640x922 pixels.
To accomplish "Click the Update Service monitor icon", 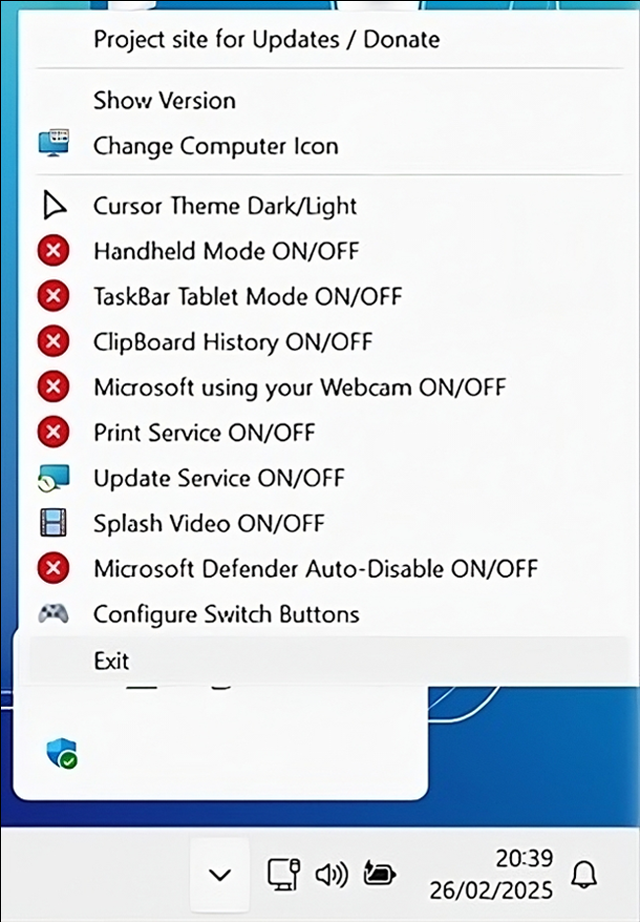I will [53, 479].
